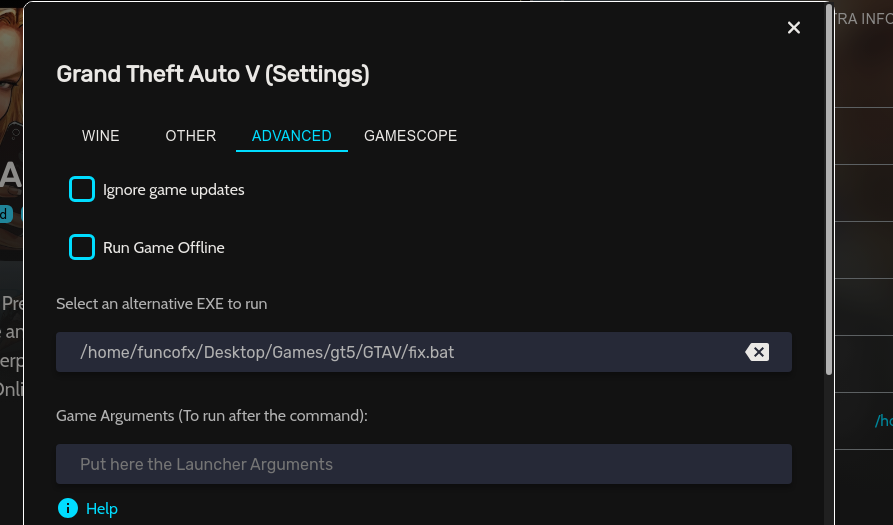
Task: Open the Help link
Action: 102,509
